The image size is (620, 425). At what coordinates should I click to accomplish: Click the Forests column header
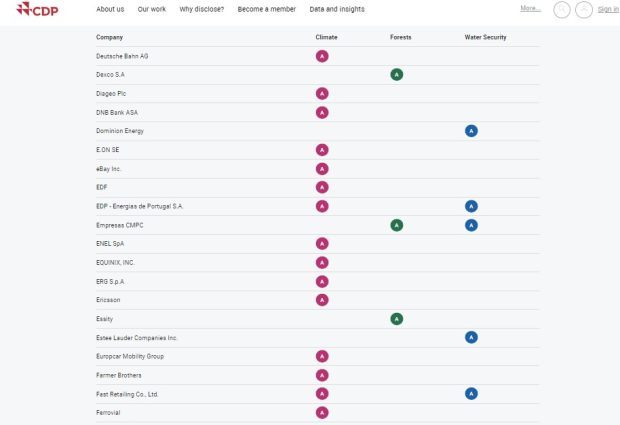(401, 37)
